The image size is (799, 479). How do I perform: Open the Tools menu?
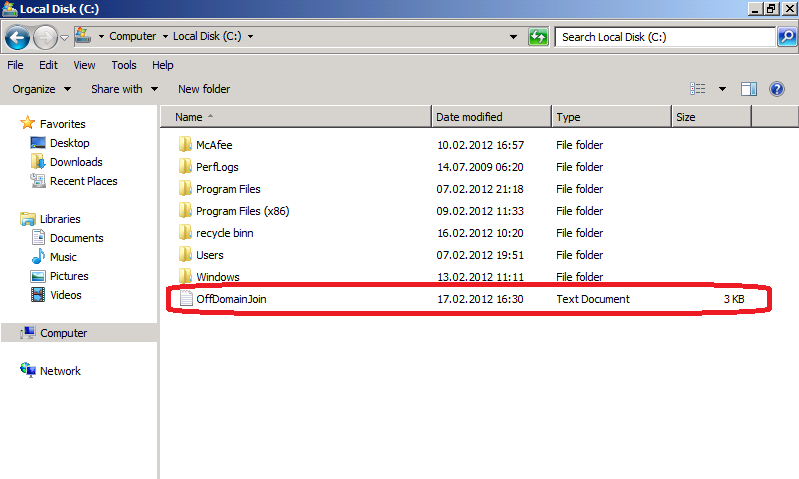pyautogui.click(x=124, y=65)
